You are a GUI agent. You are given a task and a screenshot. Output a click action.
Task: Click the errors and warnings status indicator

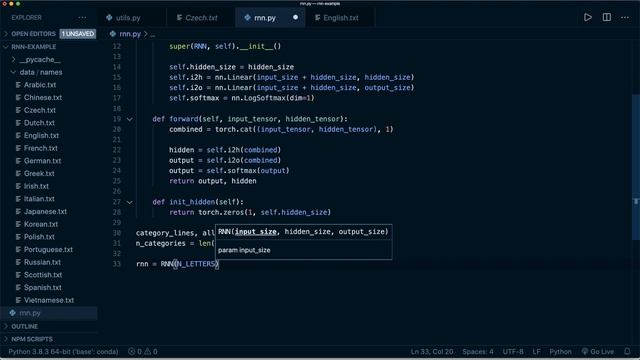click(143, 351)
